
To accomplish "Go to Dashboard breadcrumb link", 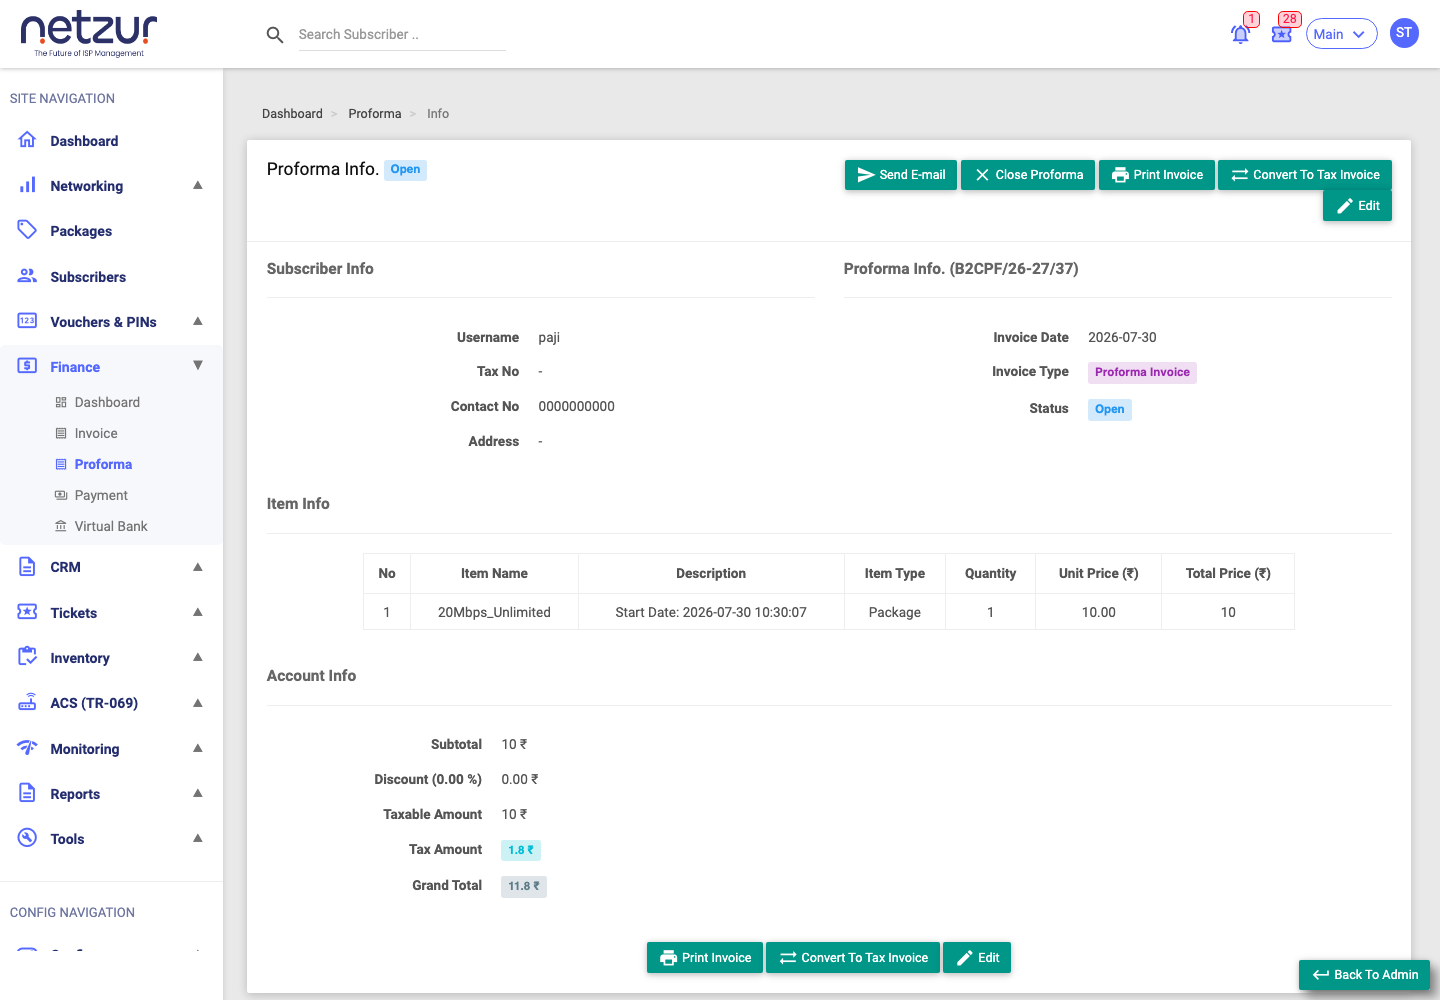I will pyautogui.click(x=292, y=114).
